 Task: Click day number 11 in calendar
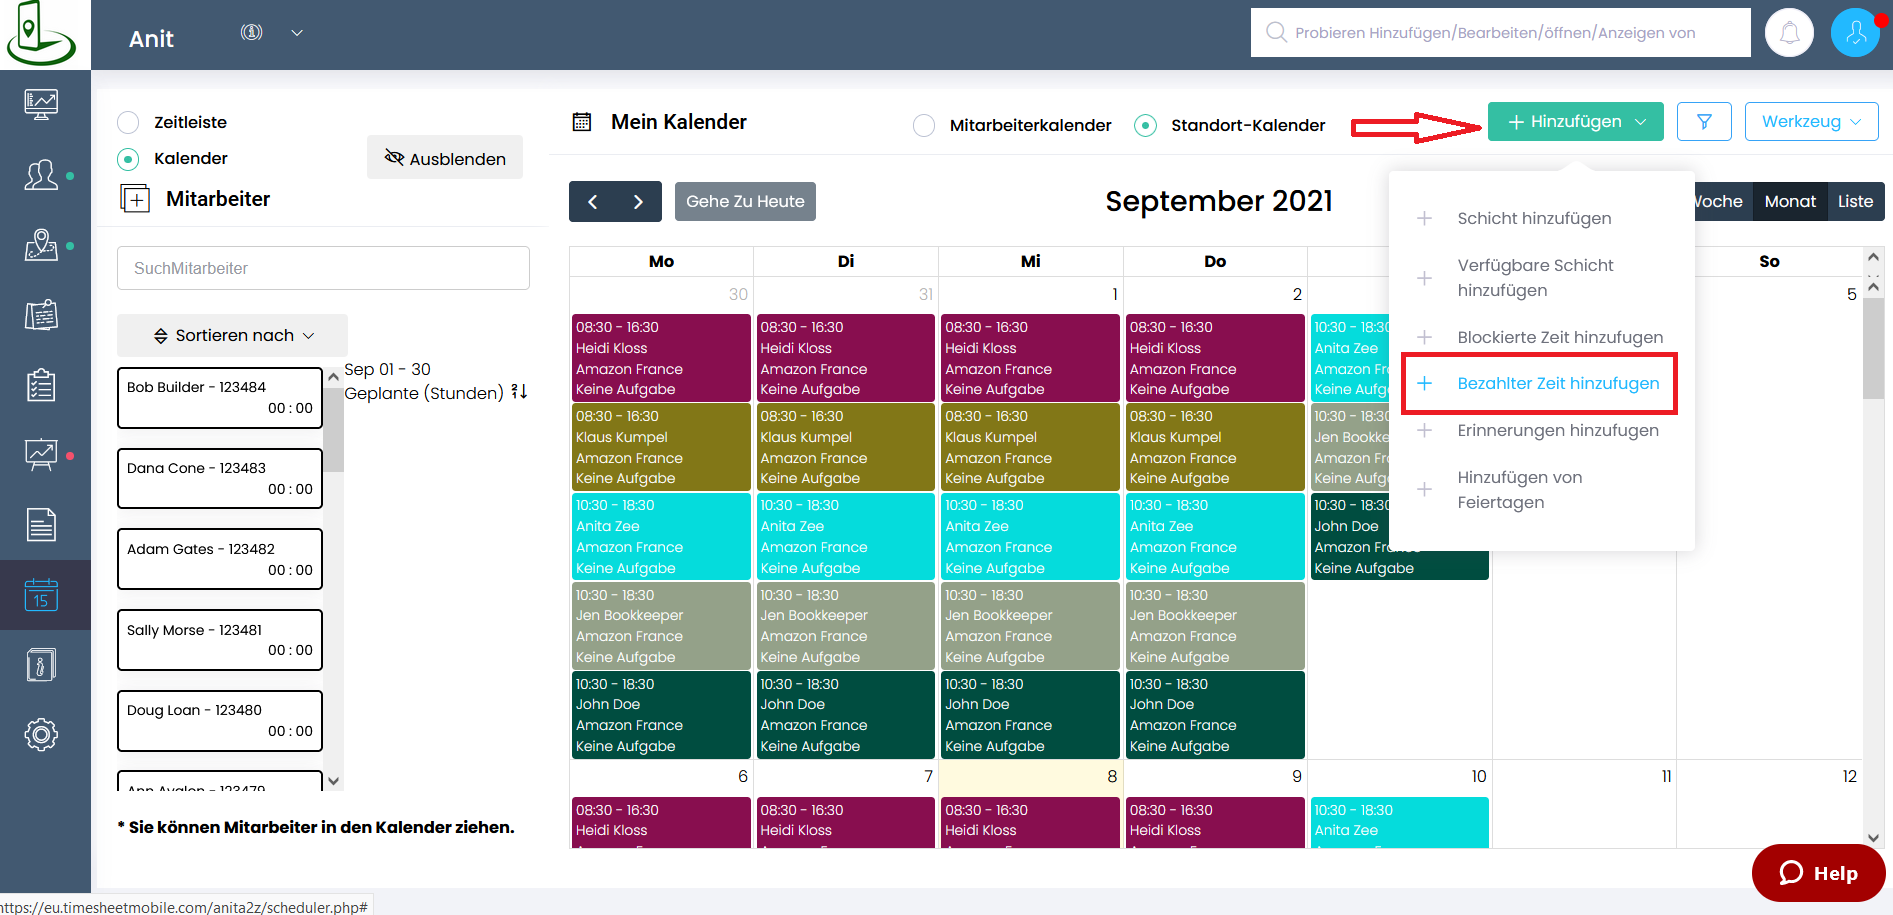pos(1666,777)
